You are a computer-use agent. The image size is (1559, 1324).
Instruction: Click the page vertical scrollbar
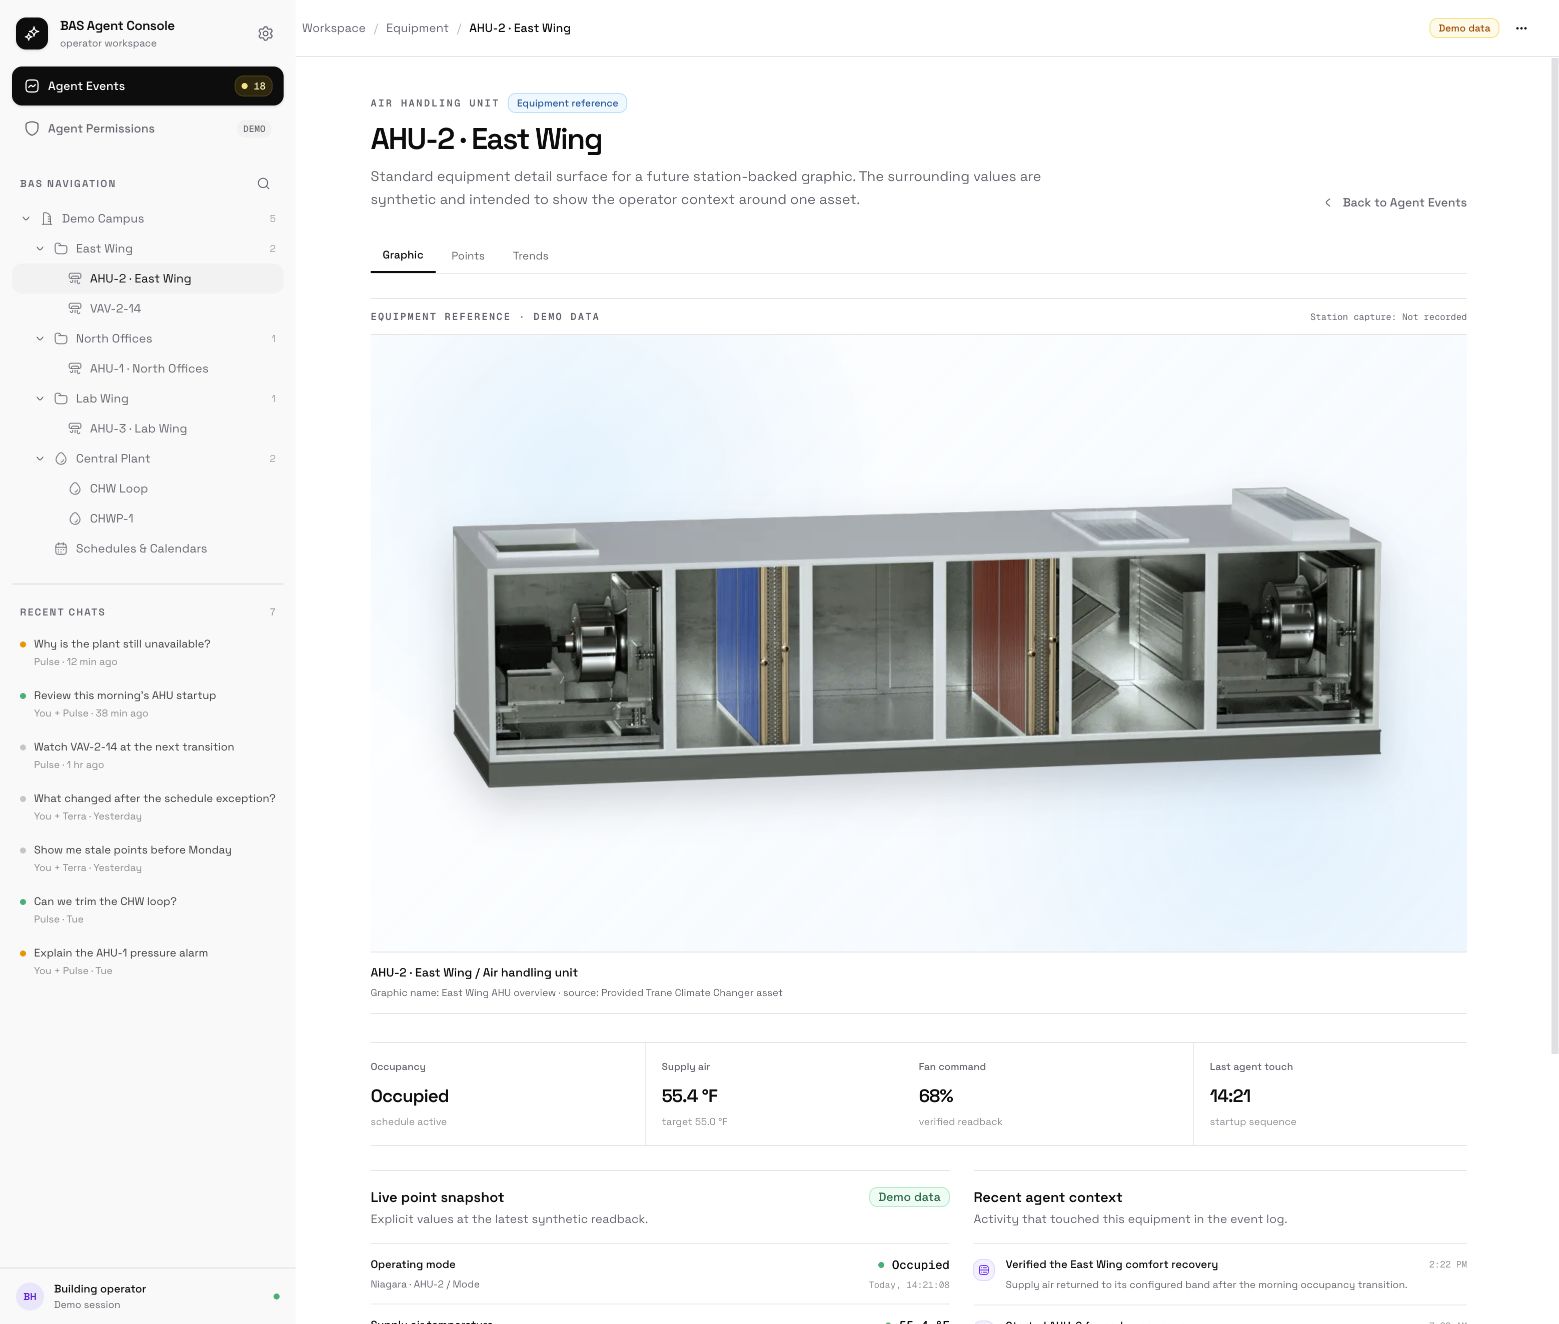[x=1554, y=555]
